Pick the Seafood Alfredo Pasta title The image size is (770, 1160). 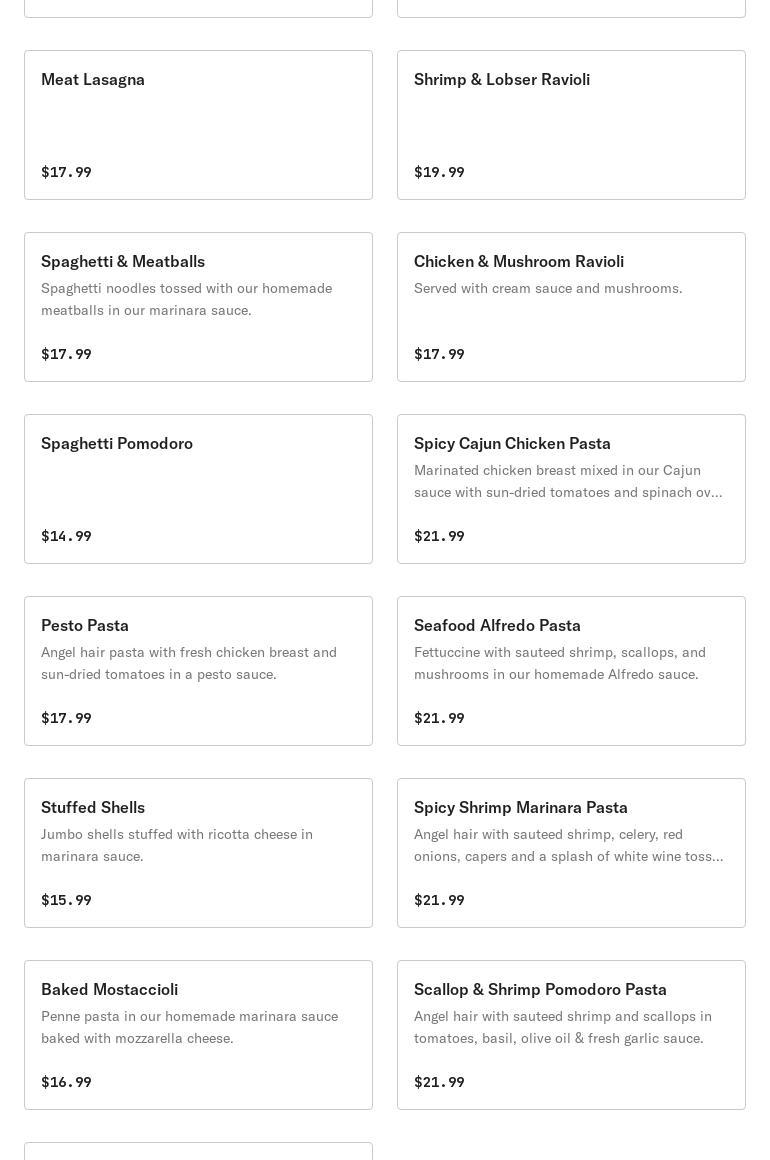pos(497,626)
